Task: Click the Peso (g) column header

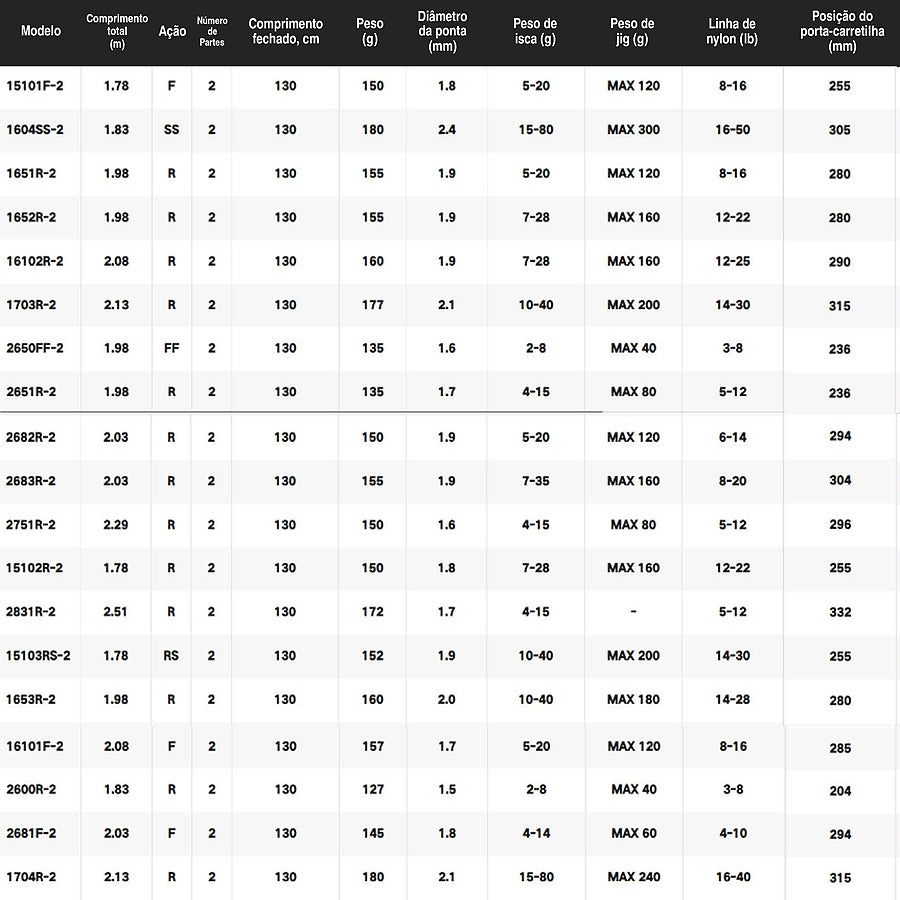Action: tap(370, 32)
